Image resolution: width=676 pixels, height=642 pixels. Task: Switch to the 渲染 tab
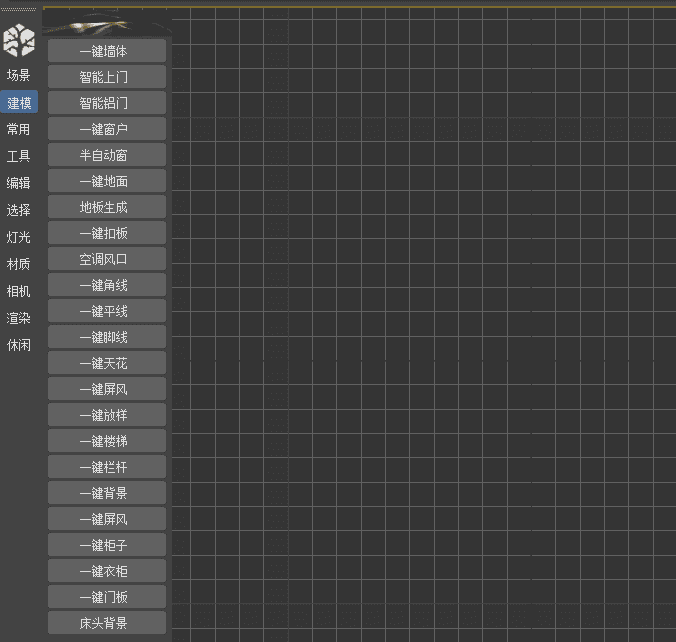click(x=19, y=318)
